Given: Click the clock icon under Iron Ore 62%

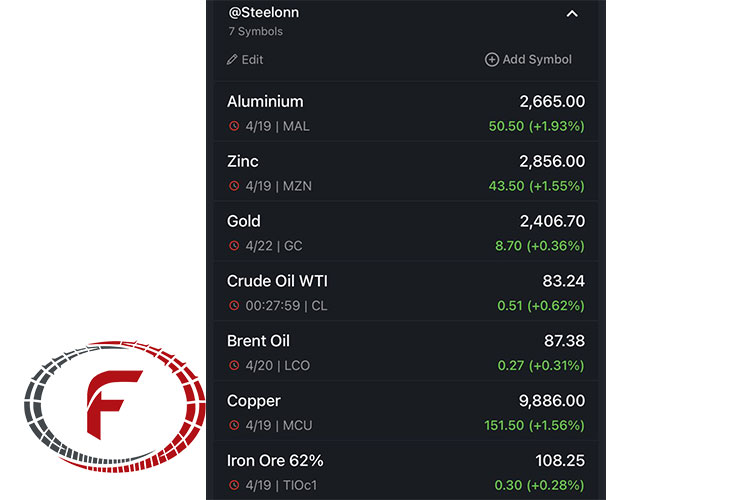Looking at the screenshot, I should click(234, 485).
